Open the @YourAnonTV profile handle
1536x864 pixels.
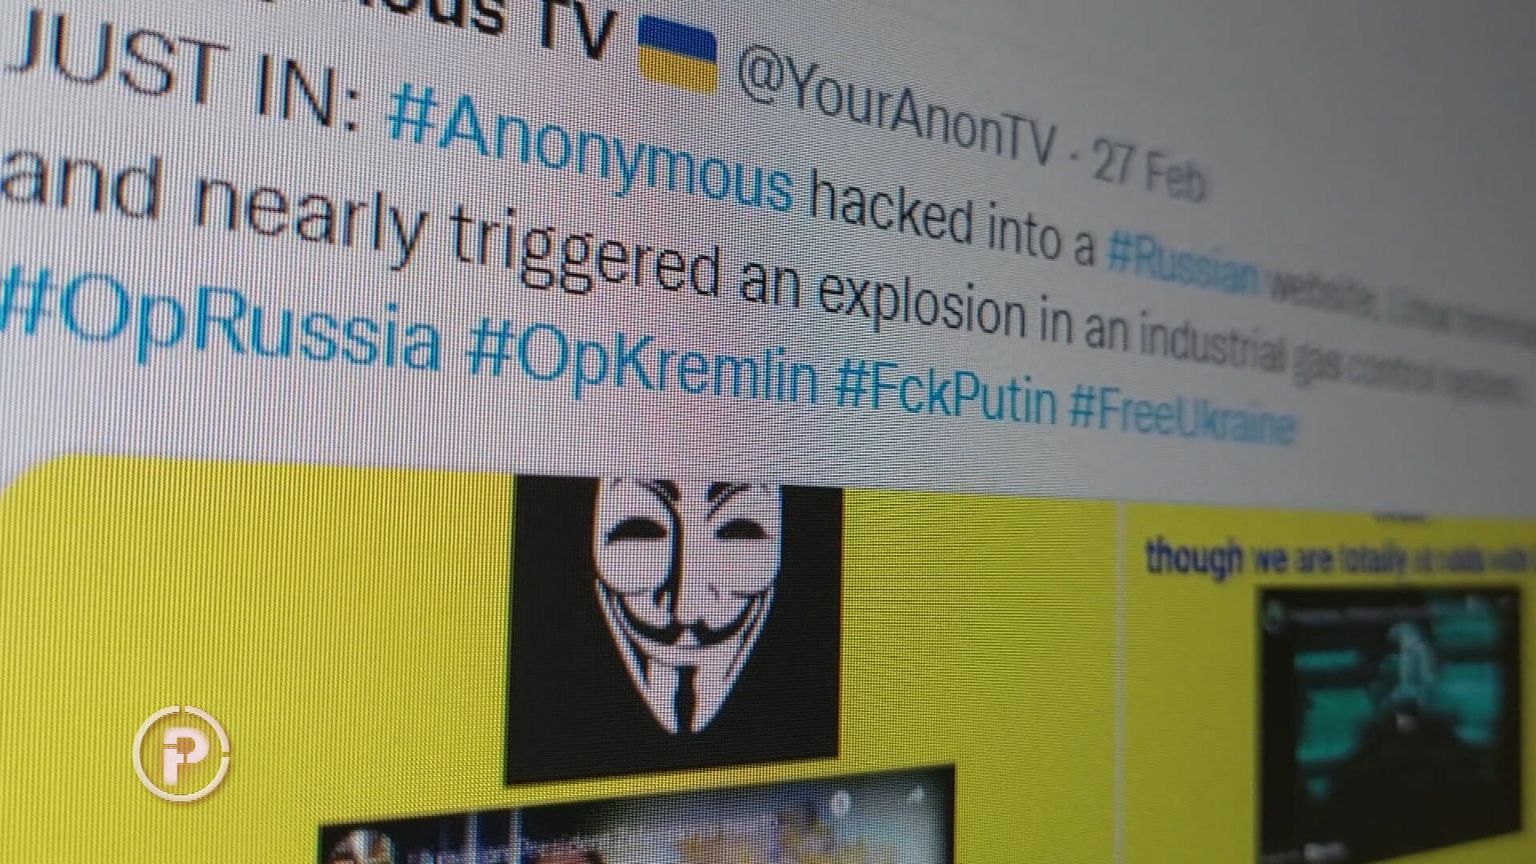pyautogui.click(x=897, y=108)
